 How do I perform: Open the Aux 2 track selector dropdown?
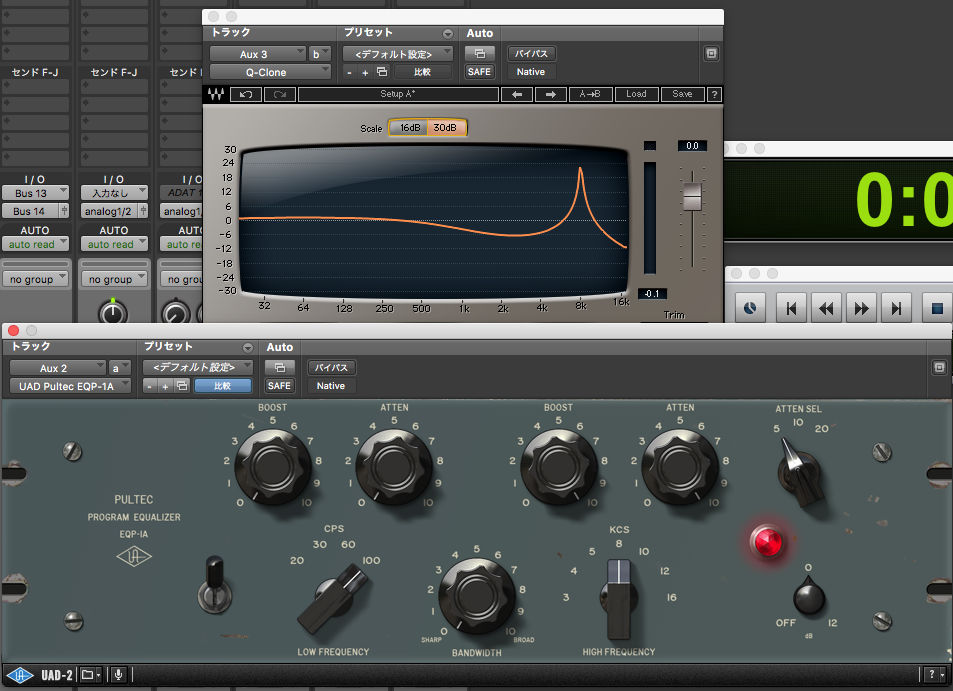tap(58, 368)
